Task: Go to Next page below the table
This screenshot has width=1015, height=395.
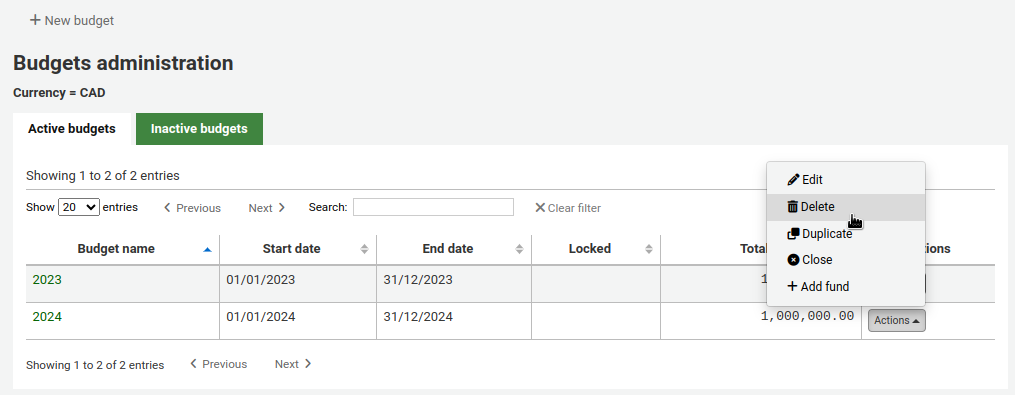Action: (x=293, y=364)
